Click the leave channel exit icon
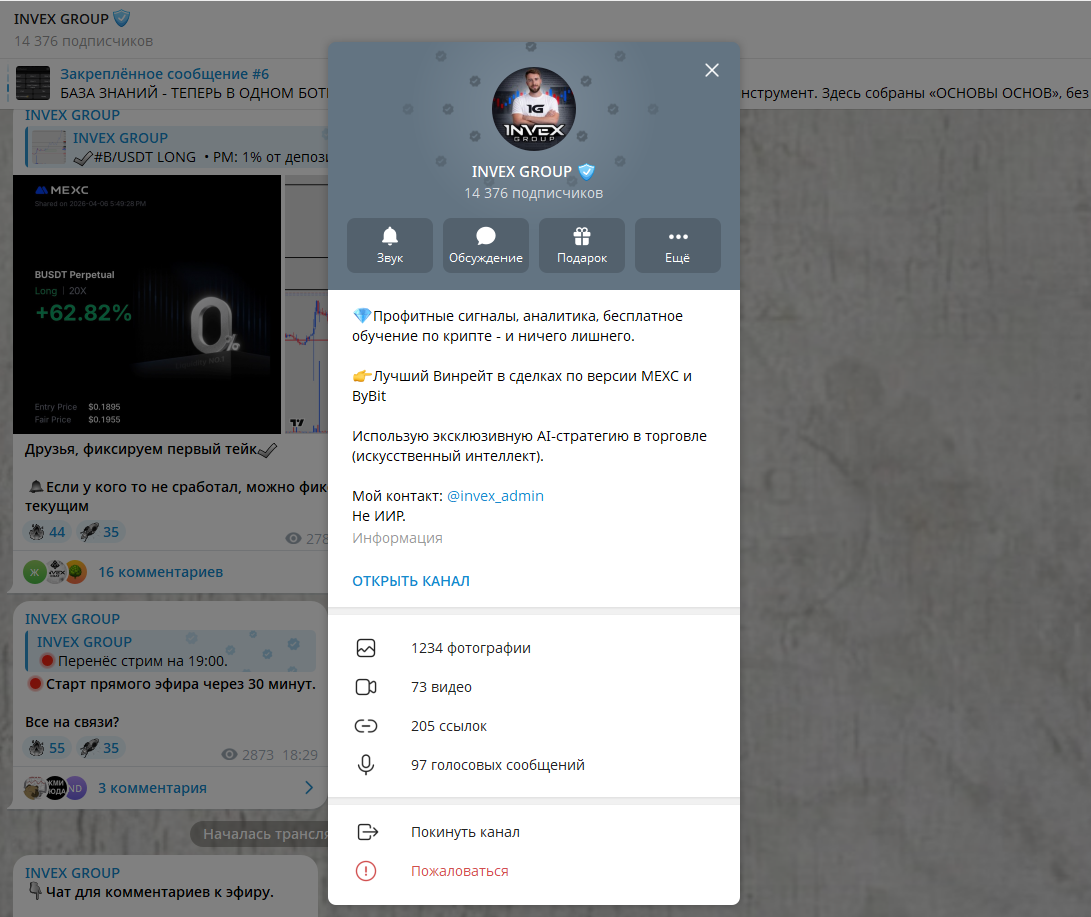 [x=367, y=832]
